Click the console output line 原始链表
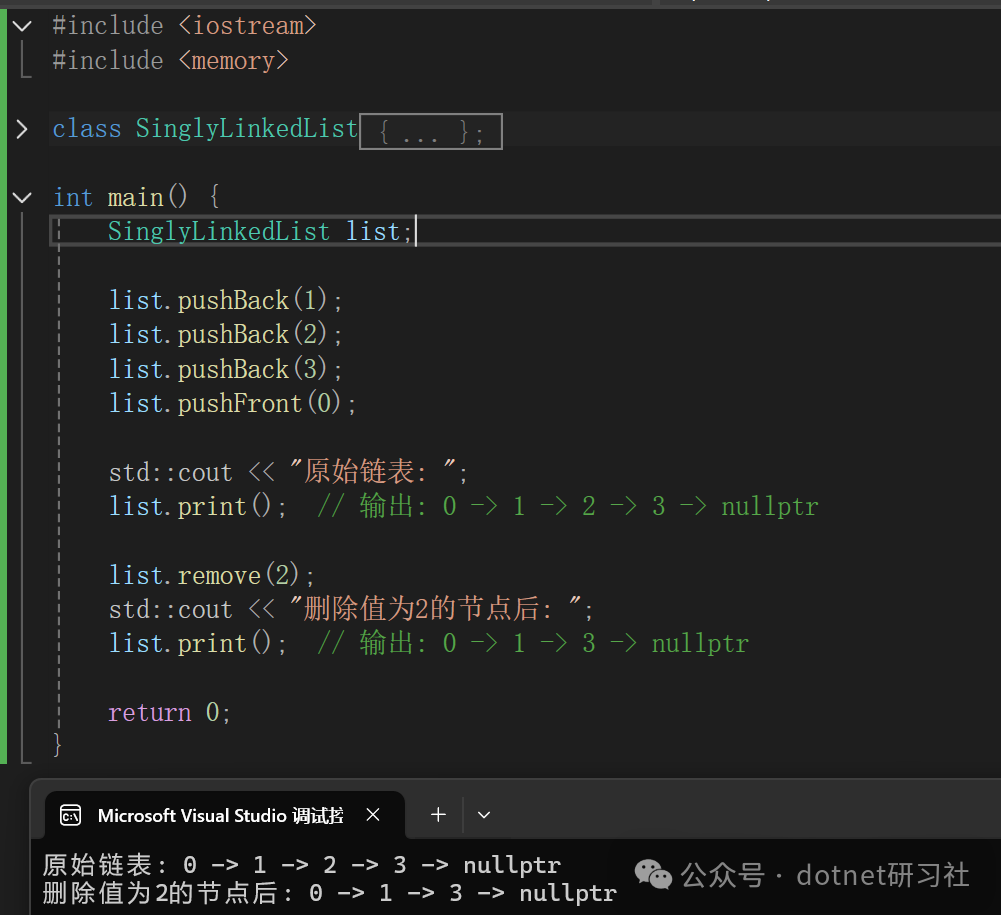 click(x=302, y=865)
